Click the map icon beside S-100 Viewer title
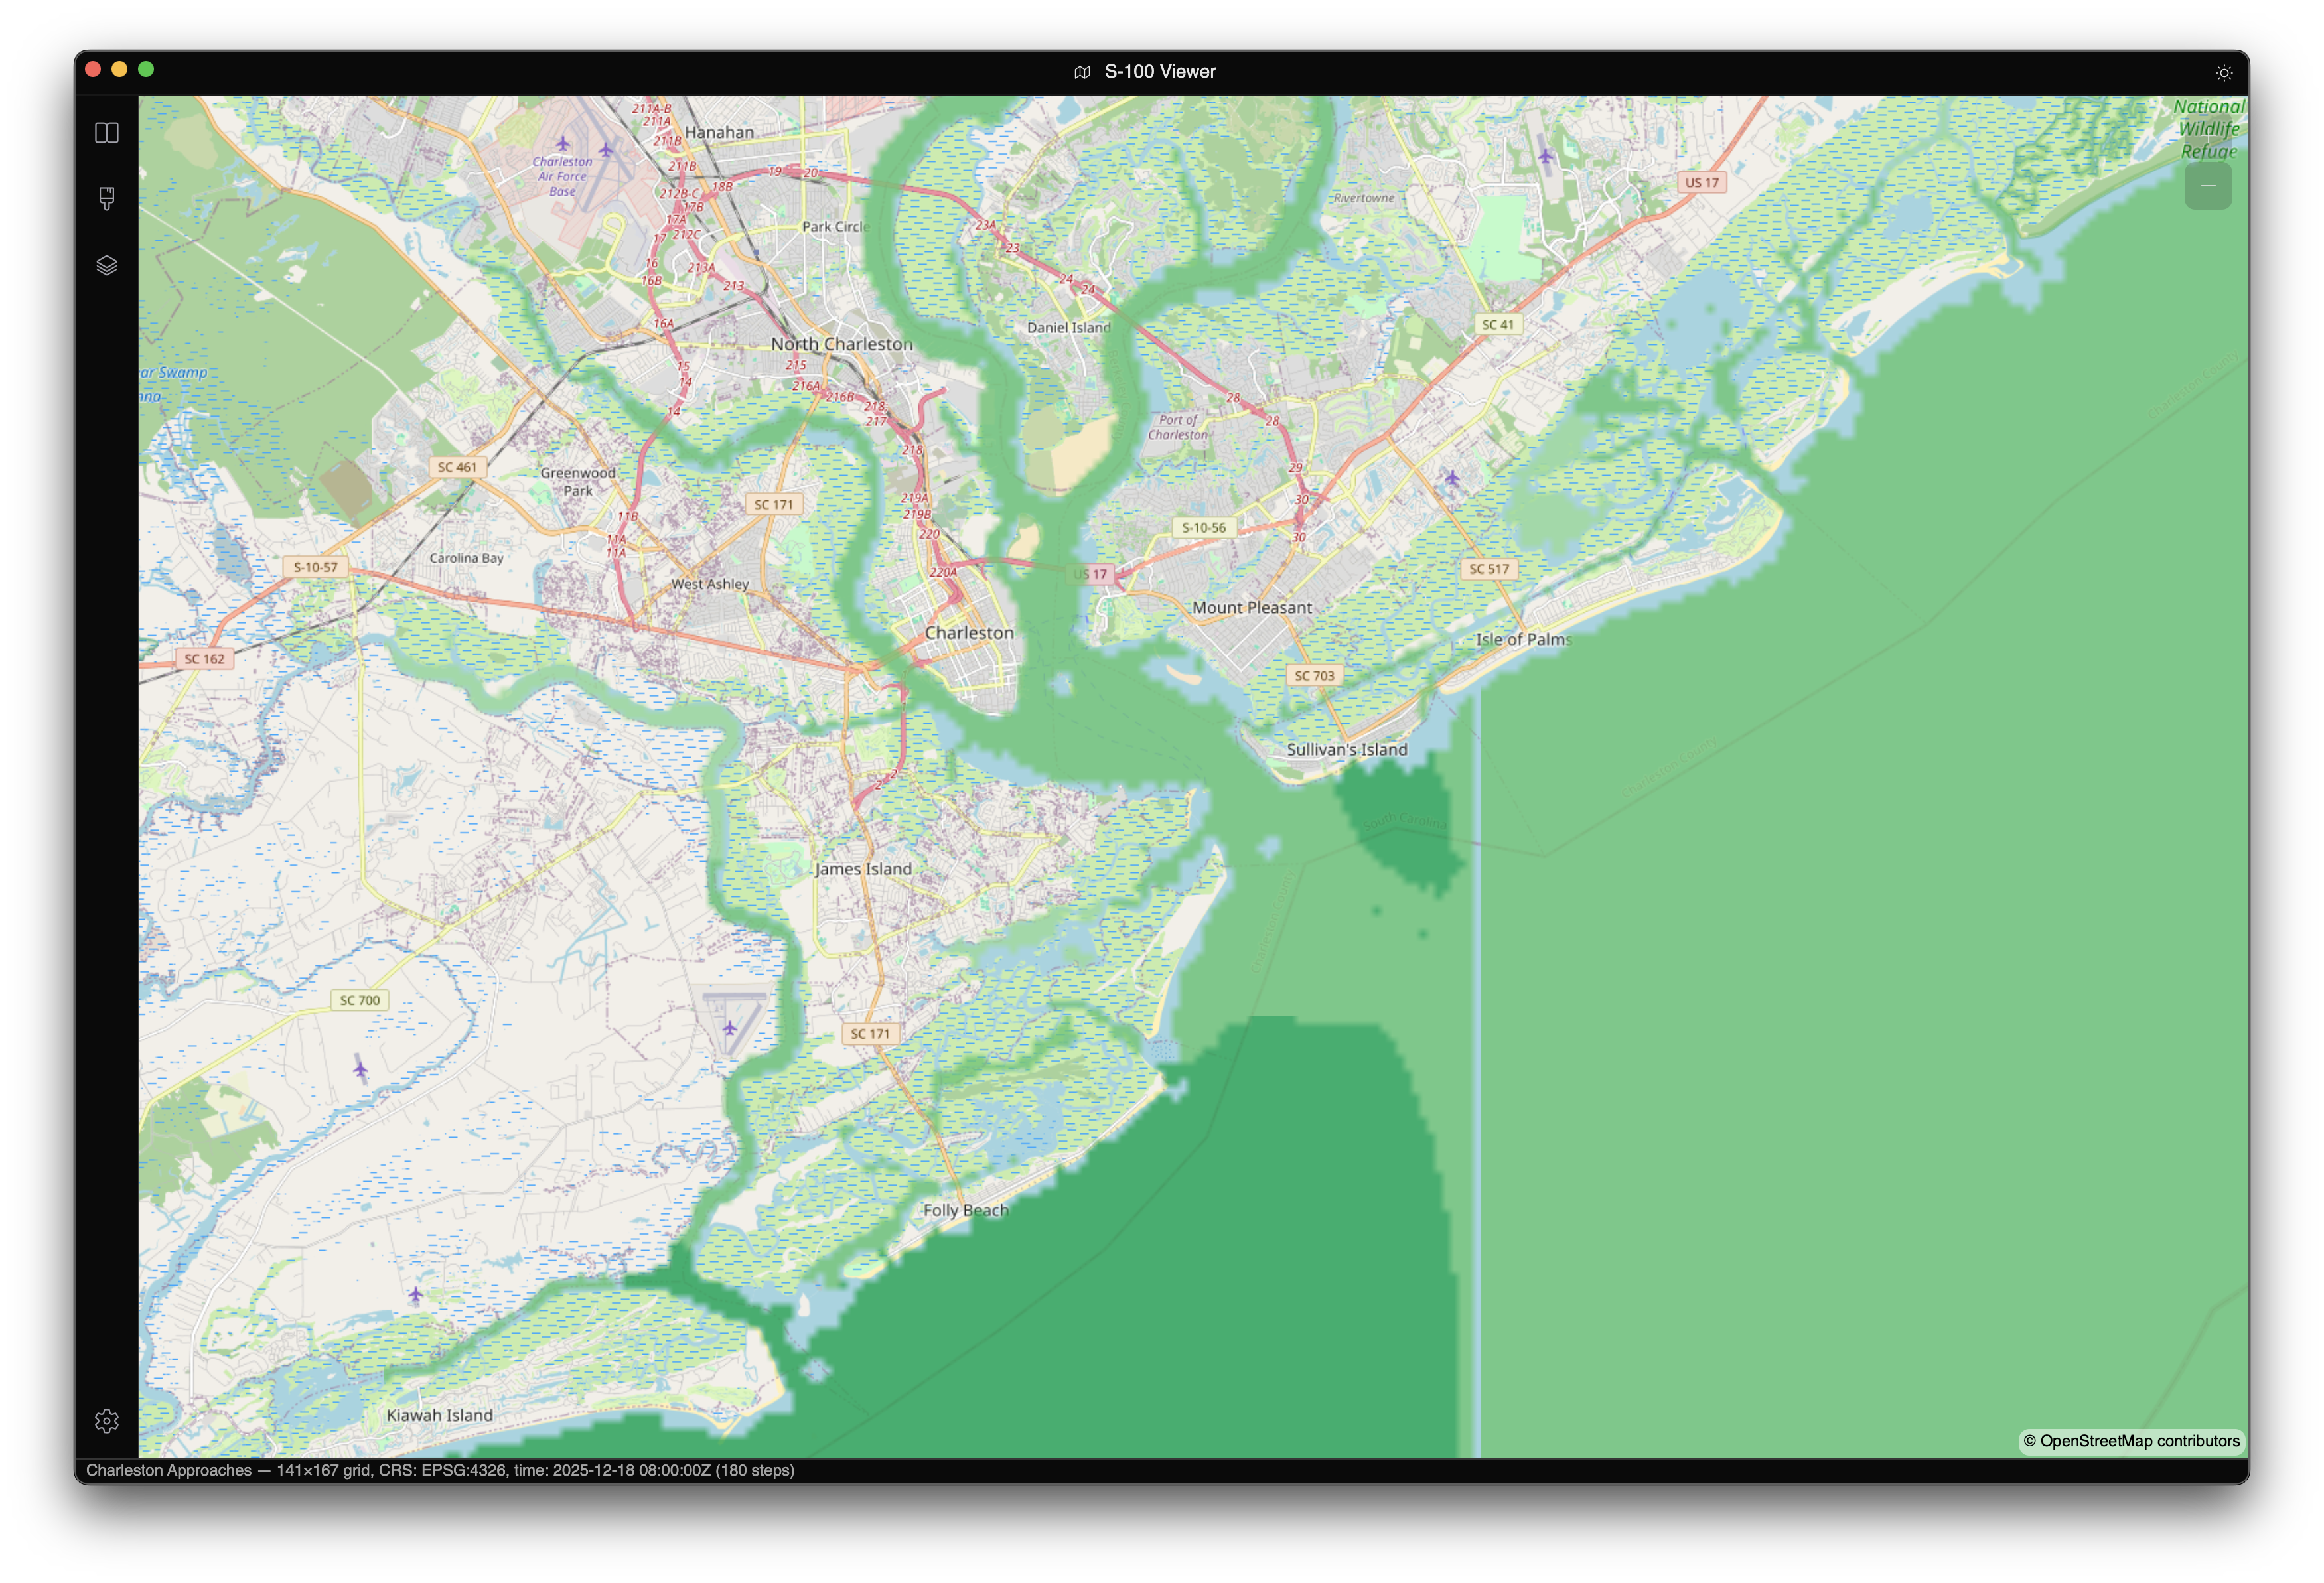Screen dimensions: 2324x1583 click(1082, 72)
